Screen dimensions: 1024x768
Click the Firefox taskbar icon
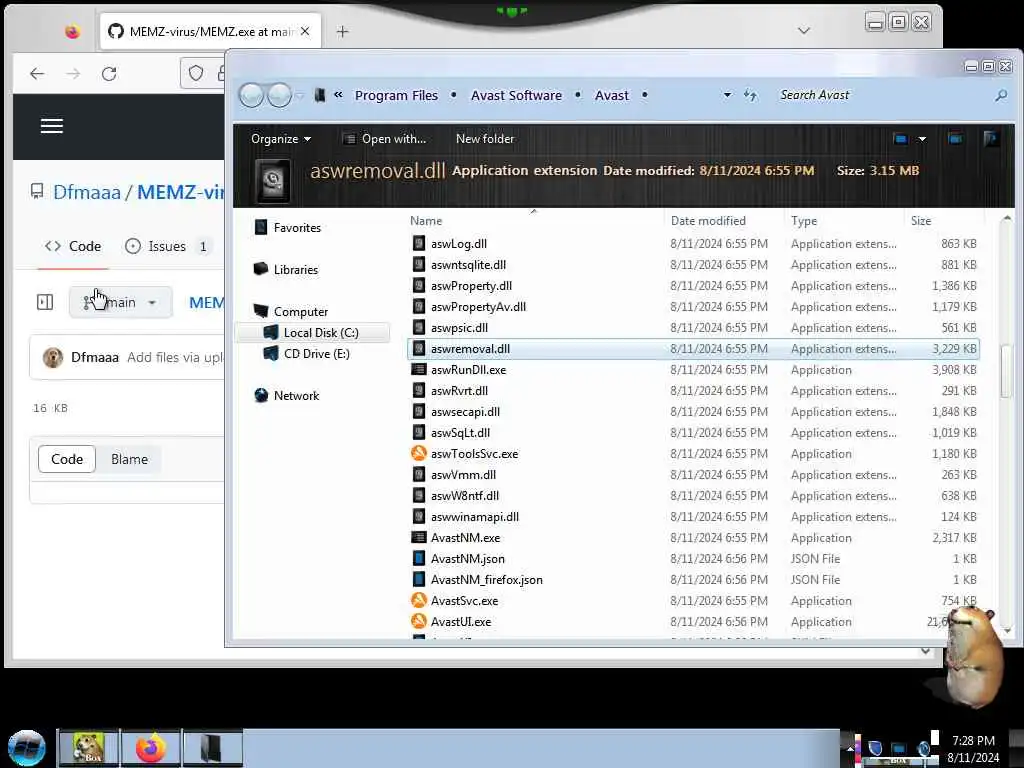point(151,748)
